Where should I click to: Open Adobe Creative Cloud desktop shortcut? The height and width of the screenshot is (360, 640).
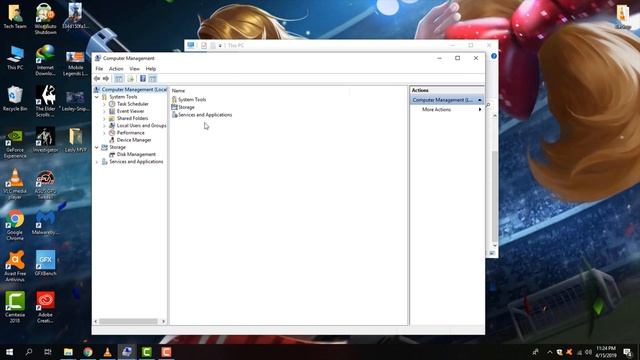(x=45, y=307)
